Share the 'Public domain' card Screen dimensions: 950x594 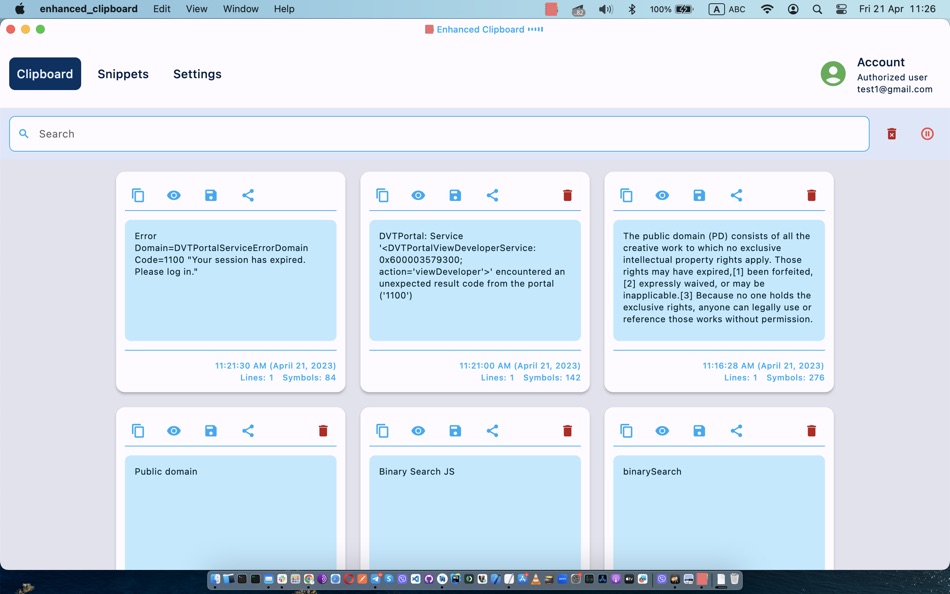click(248, 431)
